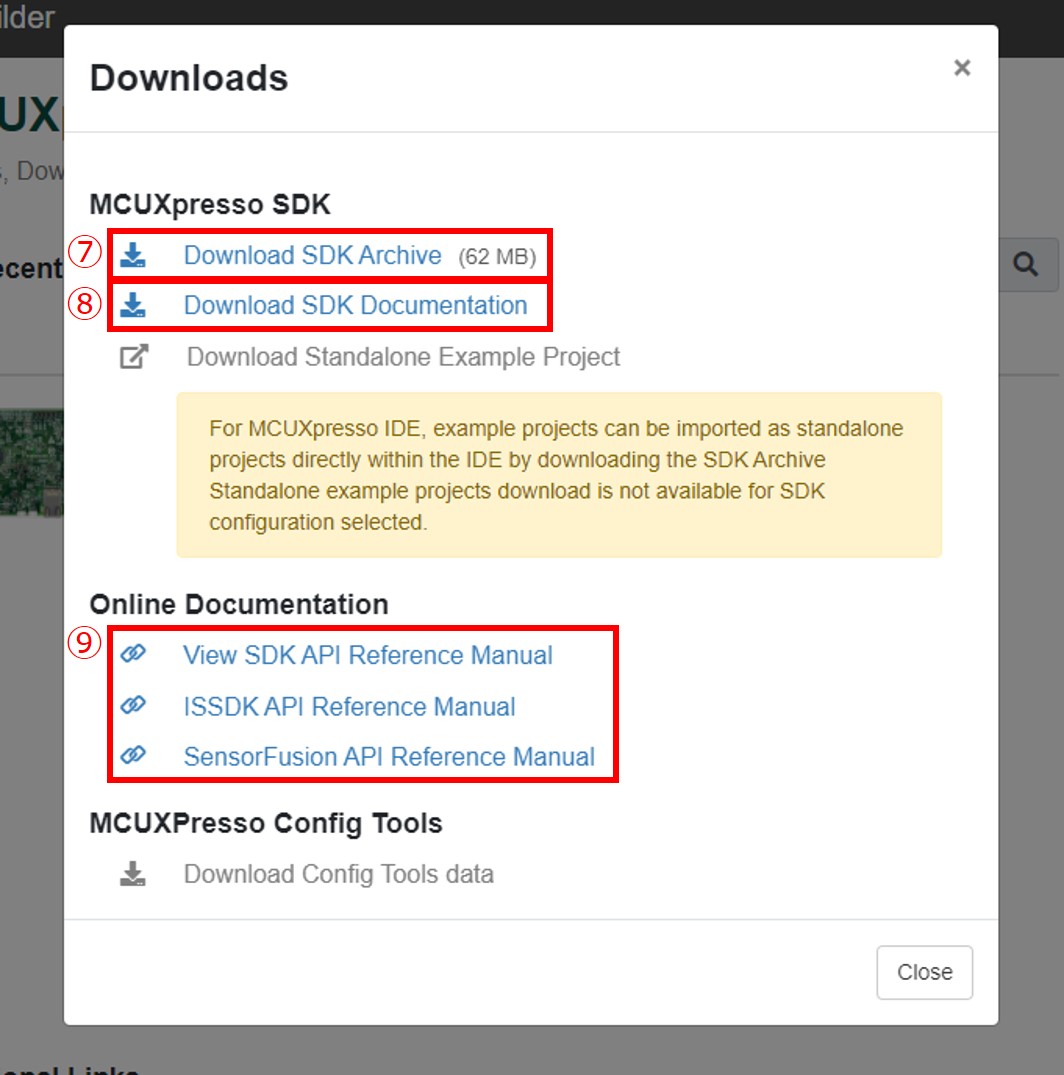Select Download Standalone Example Project
Screen dimensions: 1064x1075
click(403, 356)
